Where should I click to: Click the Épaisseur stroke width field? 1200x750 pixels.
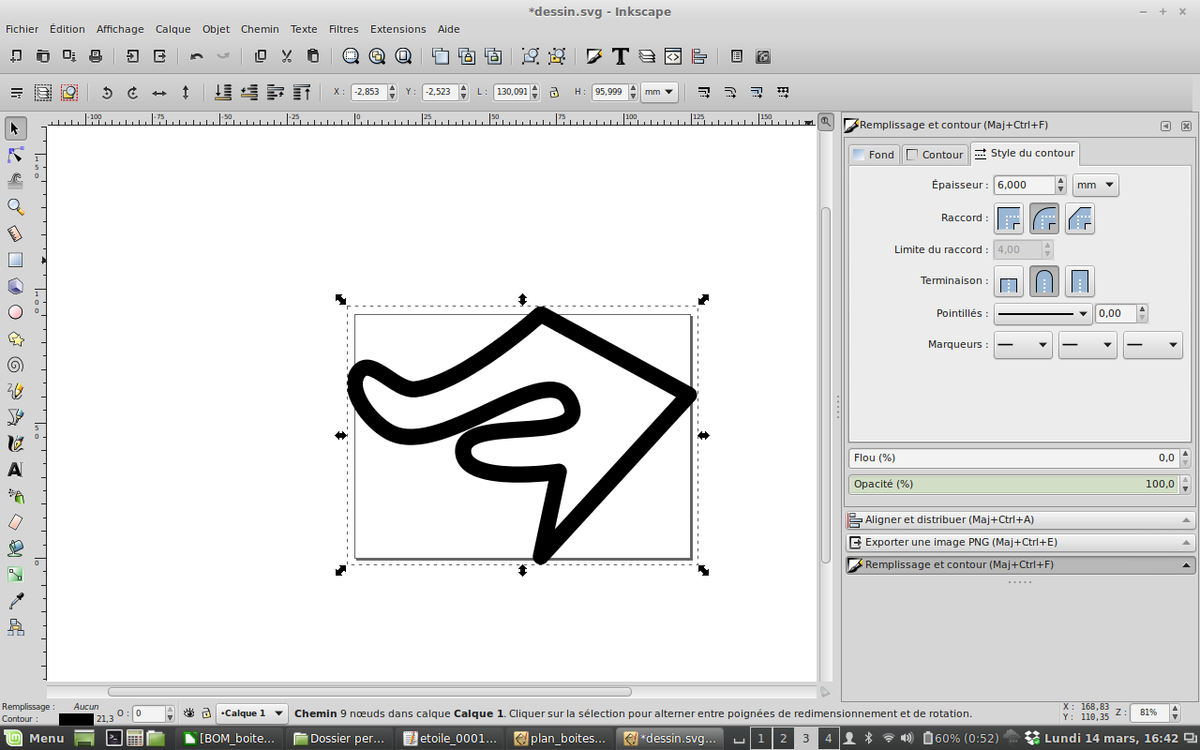tap(1024, 185)
